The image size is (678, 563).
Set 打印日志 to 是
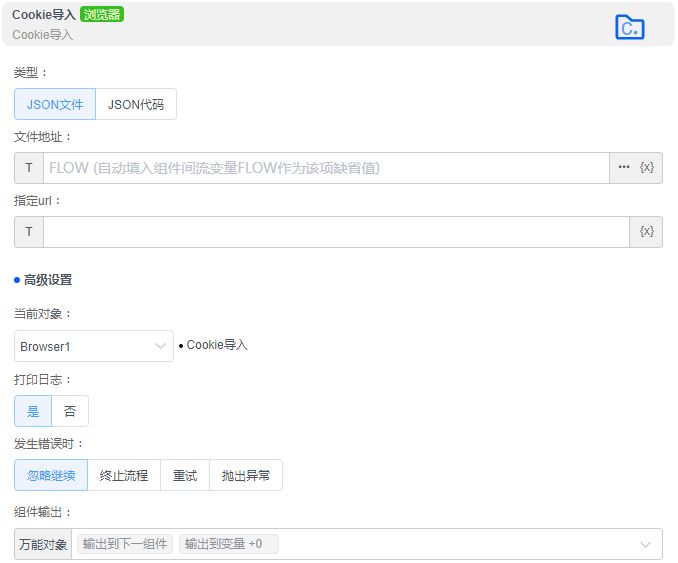(x=33, y=411)
